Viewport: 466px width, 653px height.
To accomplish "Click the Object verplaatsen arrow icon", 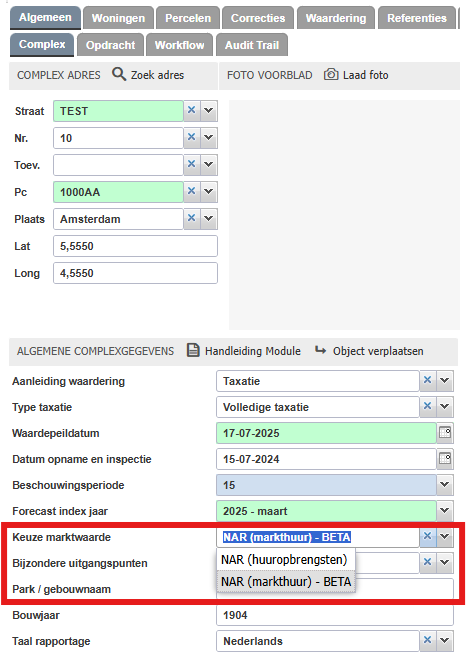I will point(320,350).
